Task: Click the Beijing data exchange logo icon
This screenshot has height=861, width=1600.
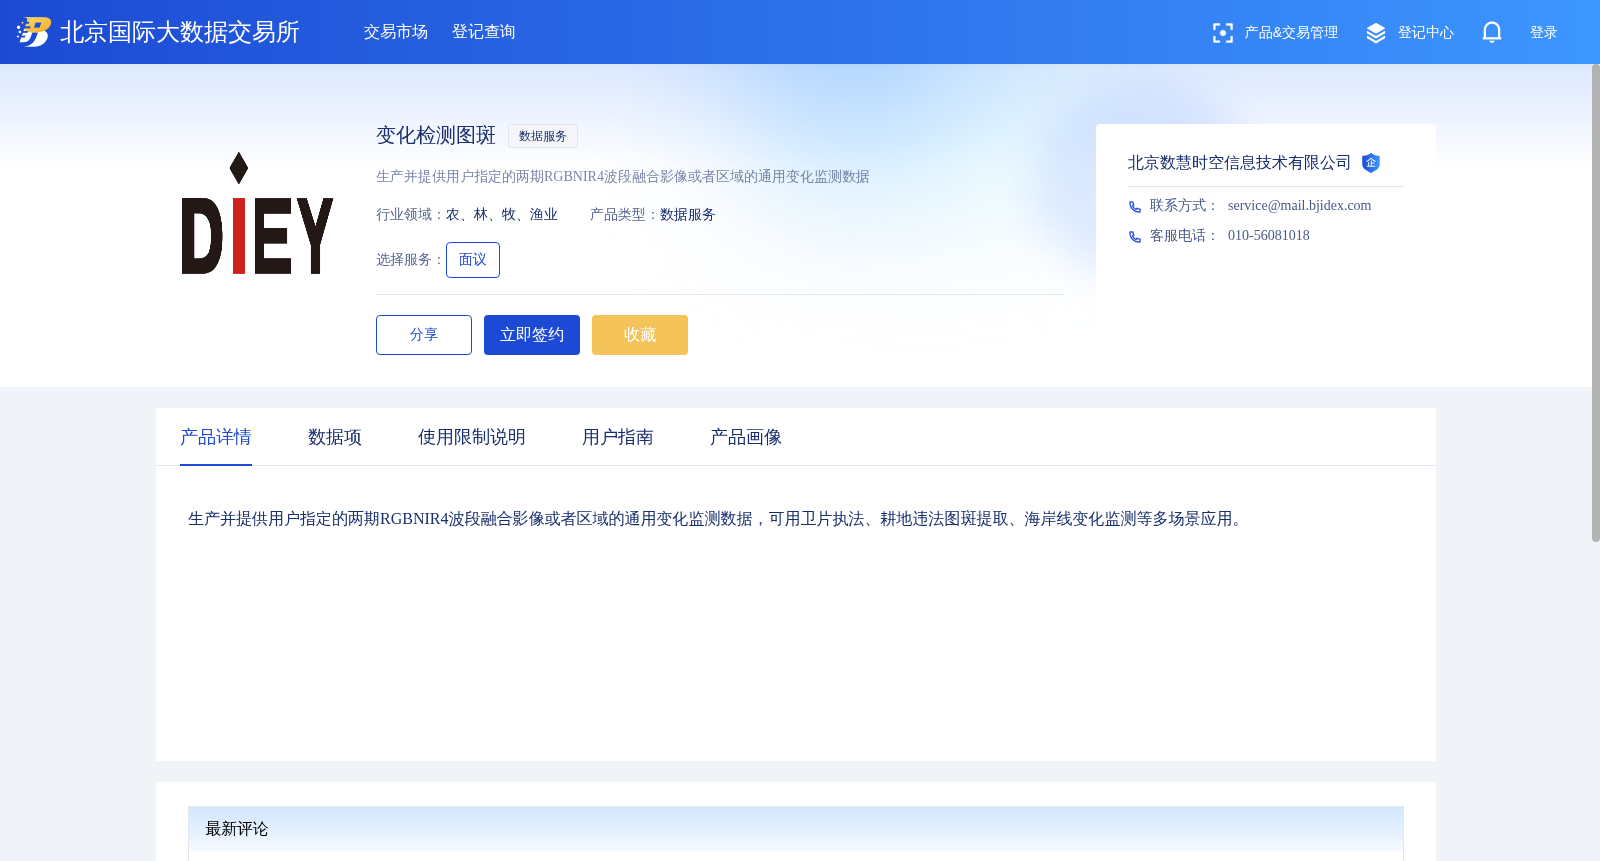Action: point(33,32)
